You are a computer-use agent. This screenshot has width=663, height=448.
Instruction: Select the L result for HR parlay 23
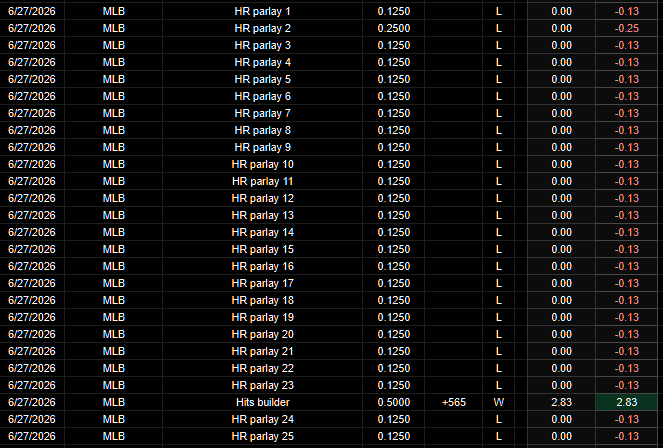pyautogui.click(x=499, y=385)
